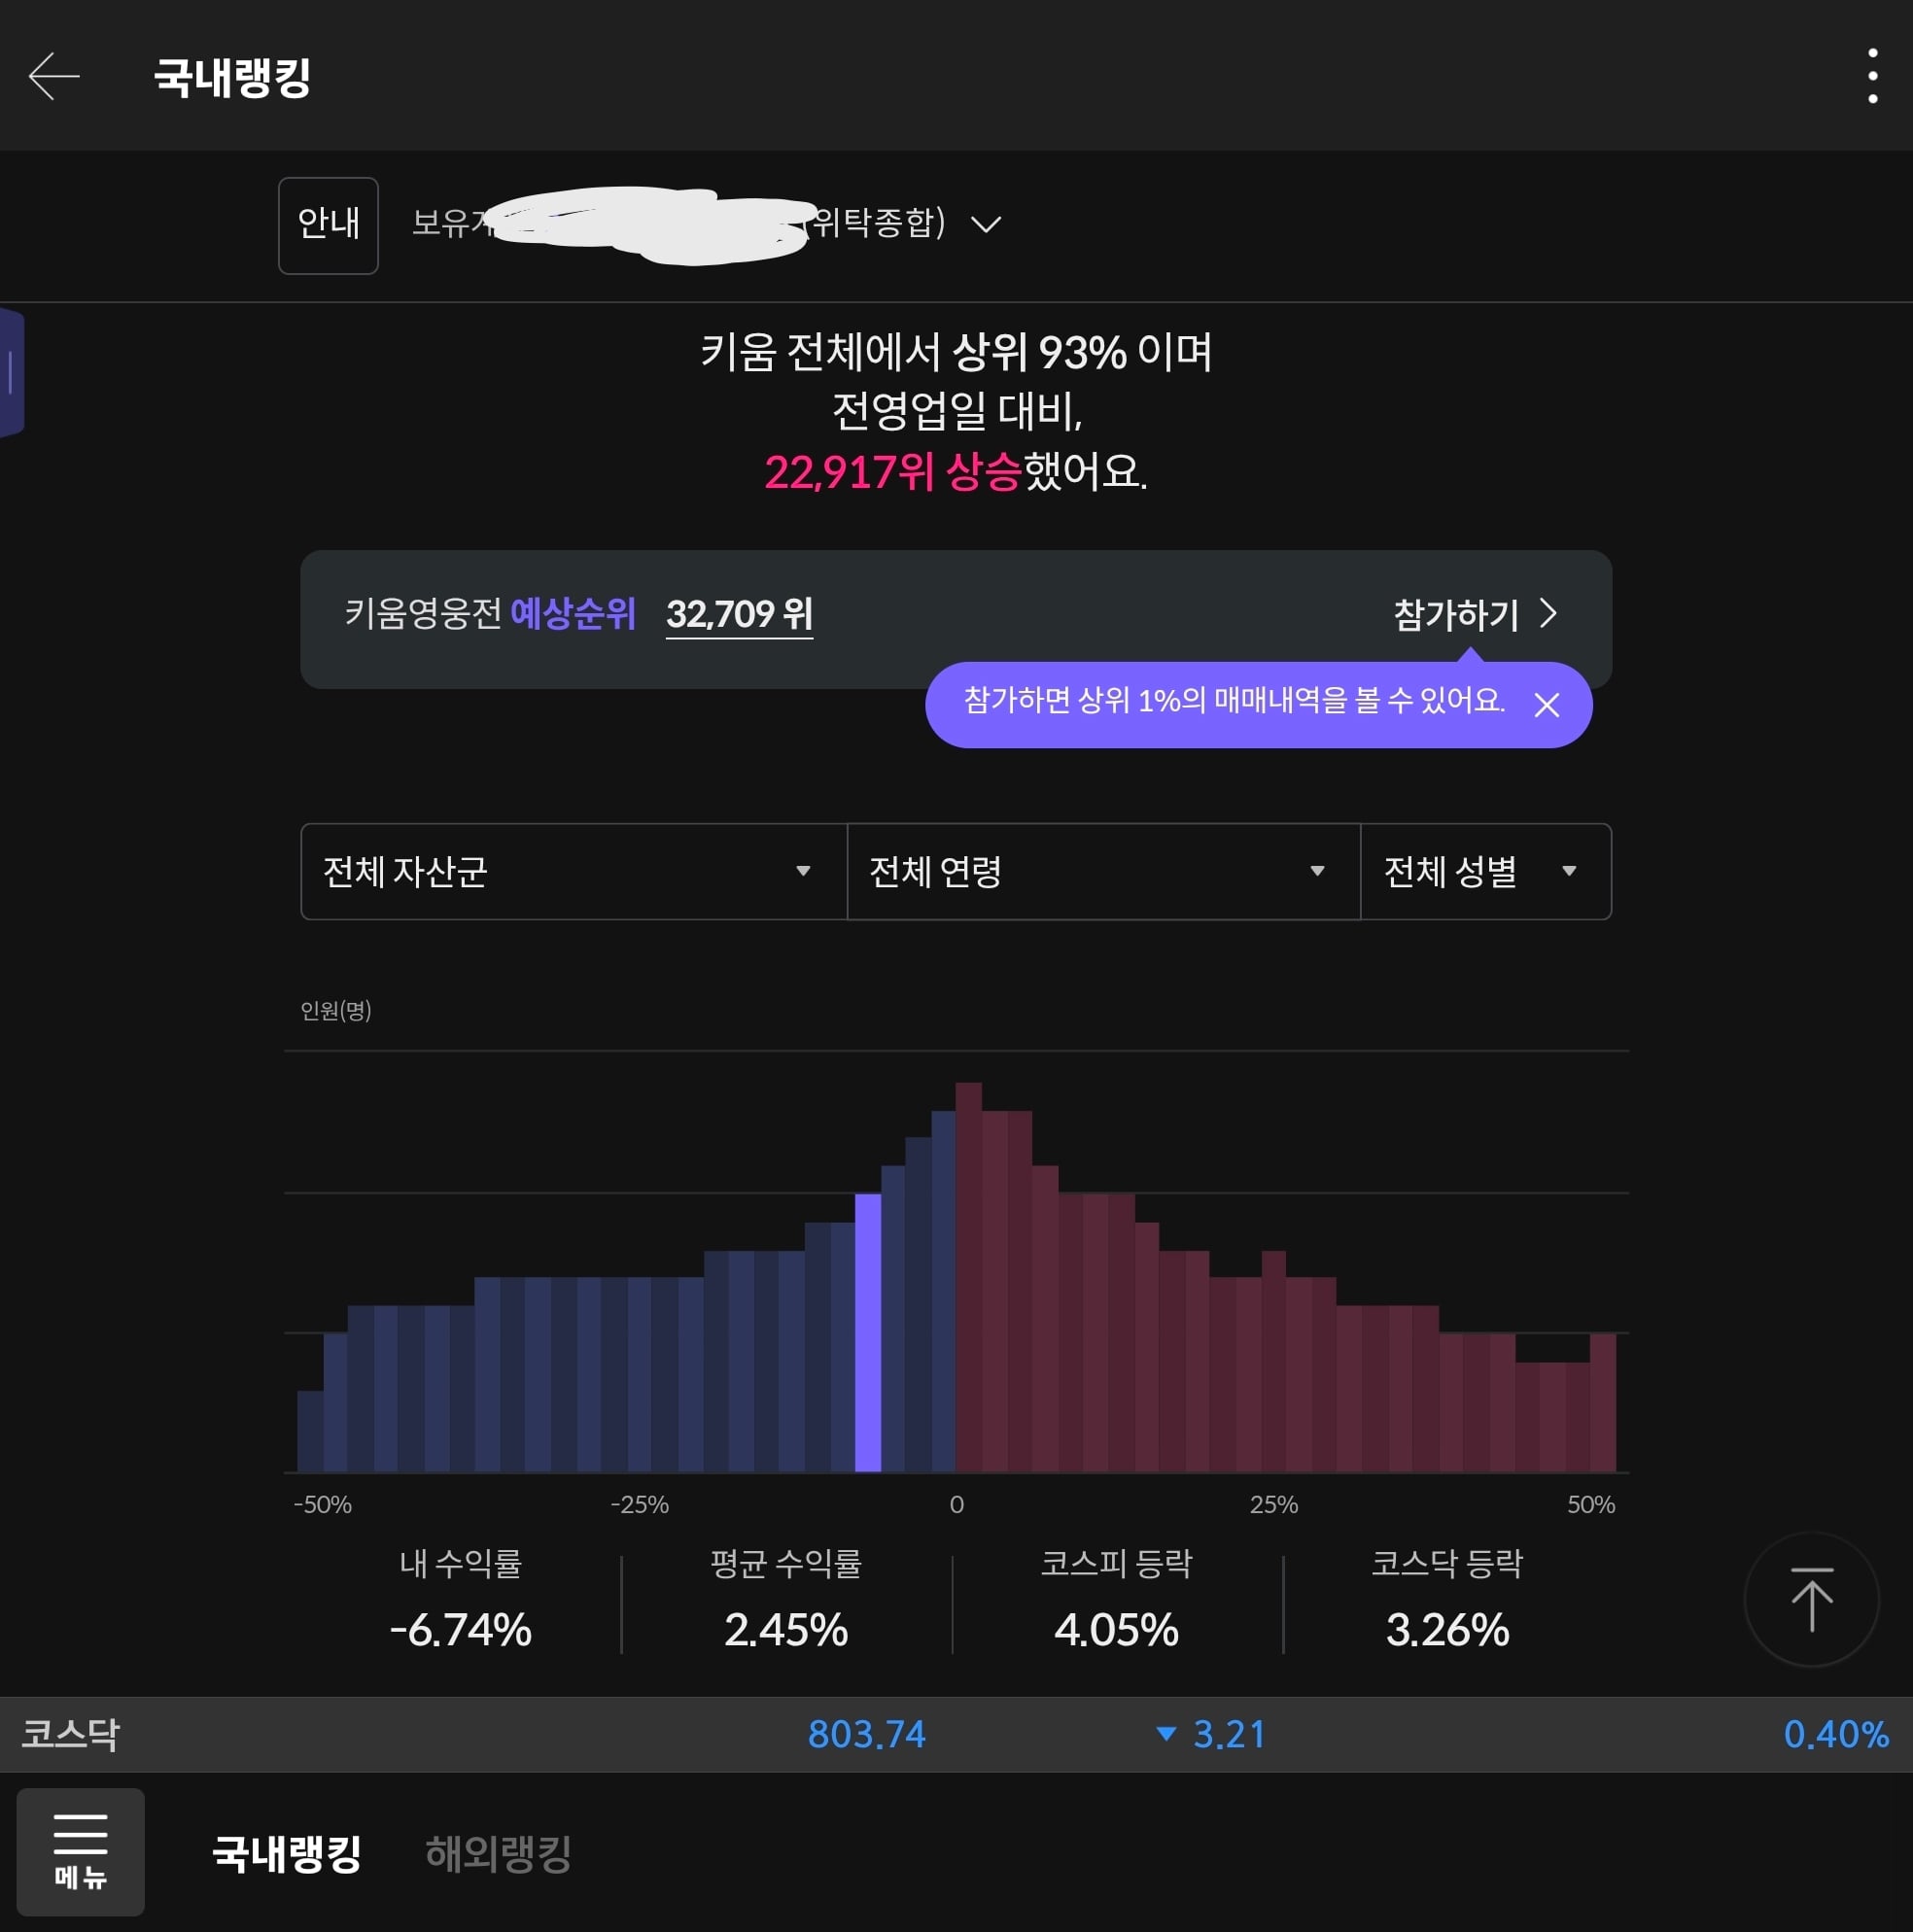Click the 803.74 KOSDAQ index value
Image resolution: width=1913 pixels, height=1932 pixels.
click(x=866, y=1734)
